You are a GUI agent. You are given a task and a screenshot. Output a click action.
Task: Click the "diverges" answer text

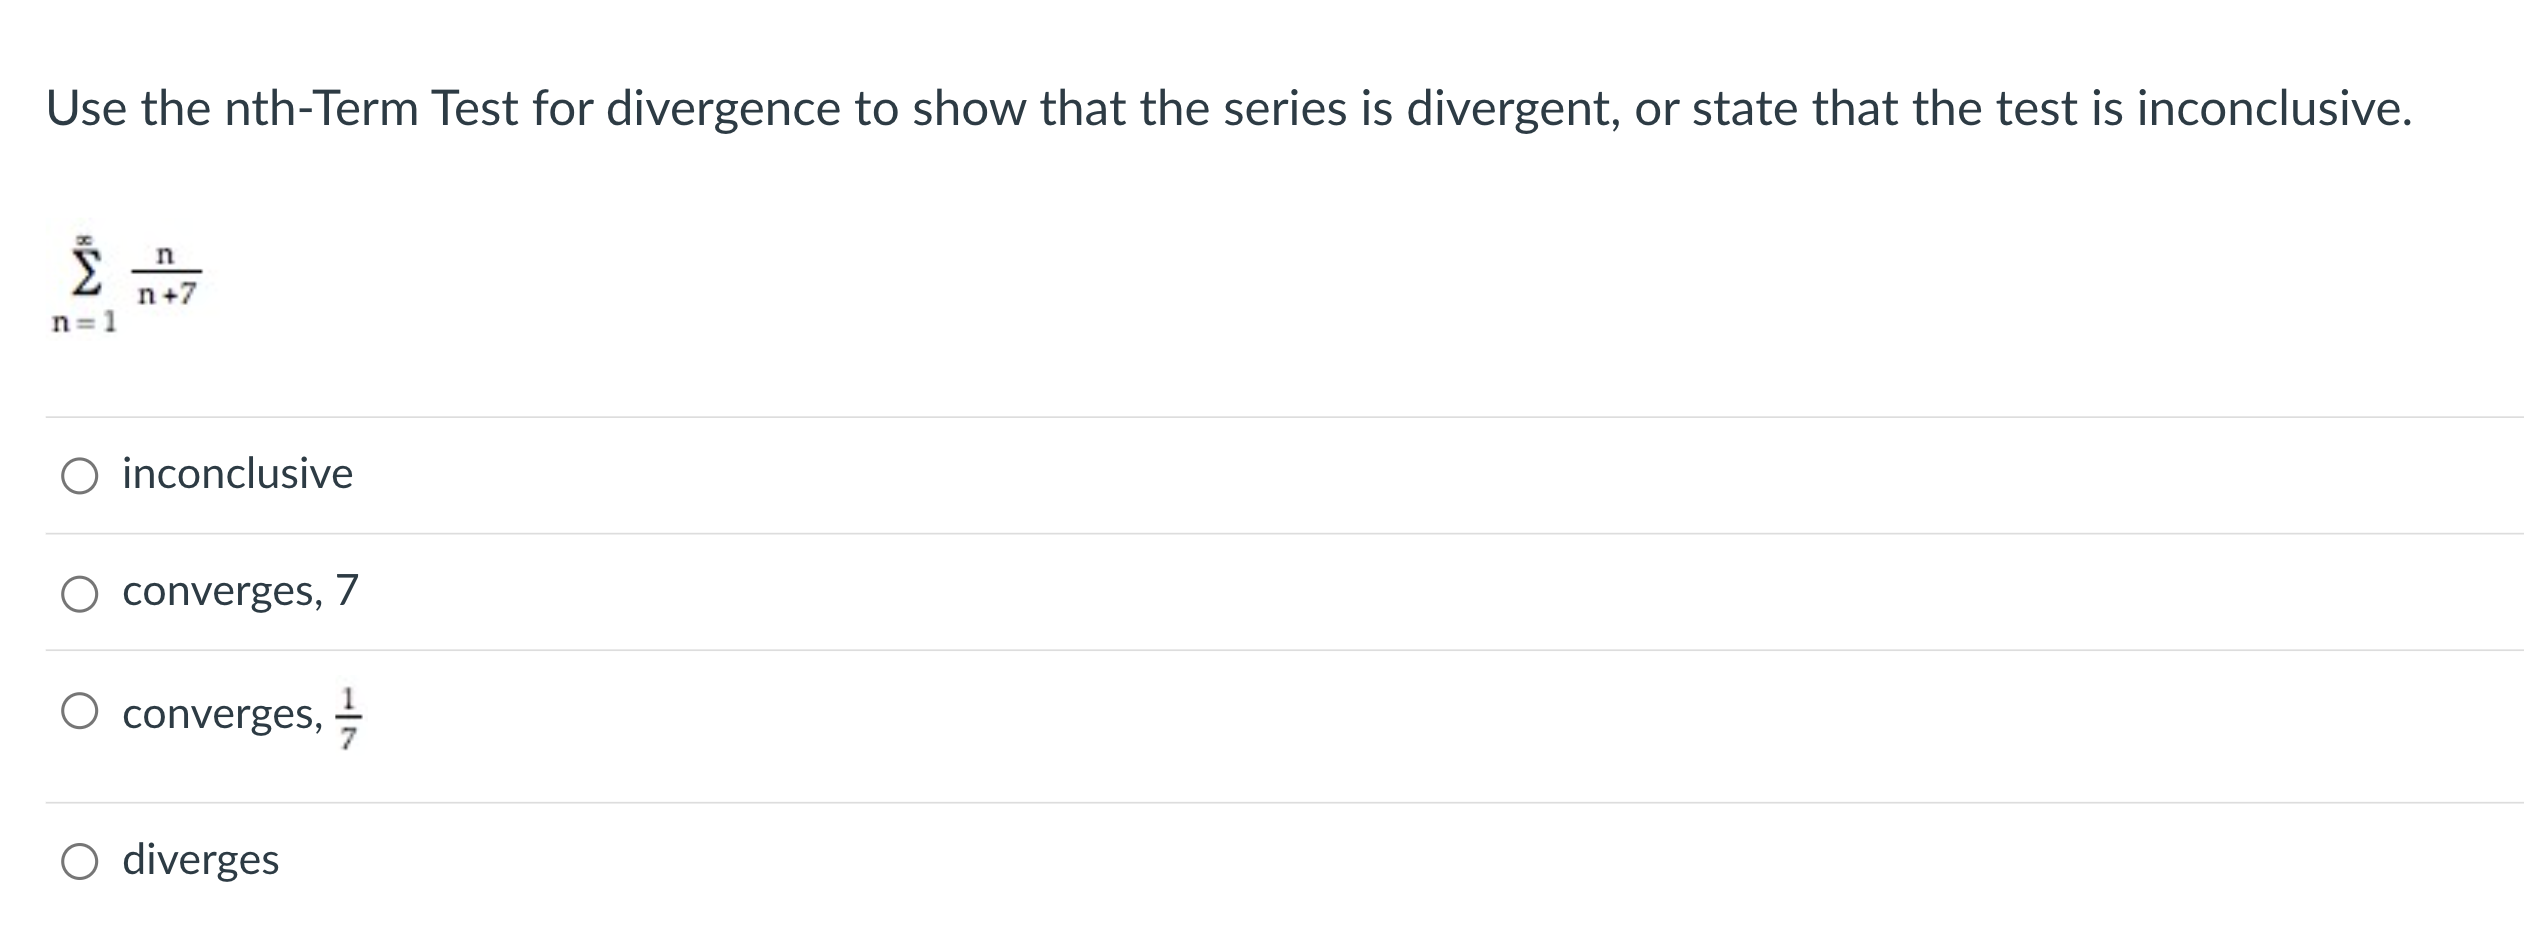pos(198,861)
